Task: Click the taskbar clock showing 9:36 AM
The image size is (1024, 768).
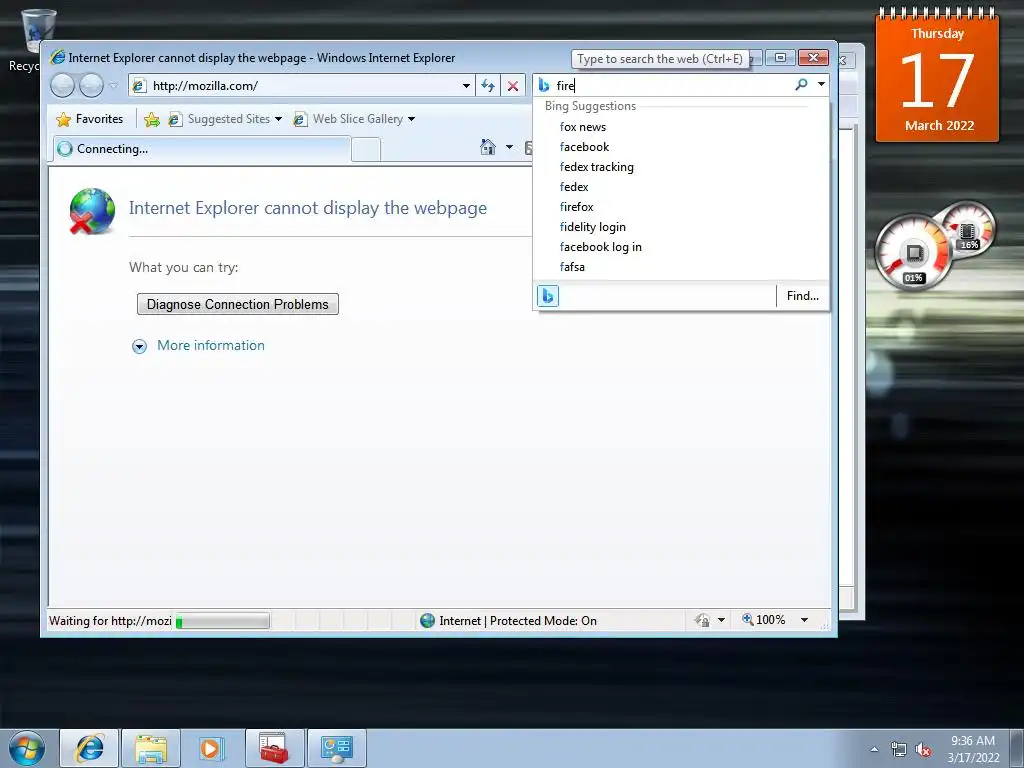Action: pyautogui.click(x=973, y=749)
